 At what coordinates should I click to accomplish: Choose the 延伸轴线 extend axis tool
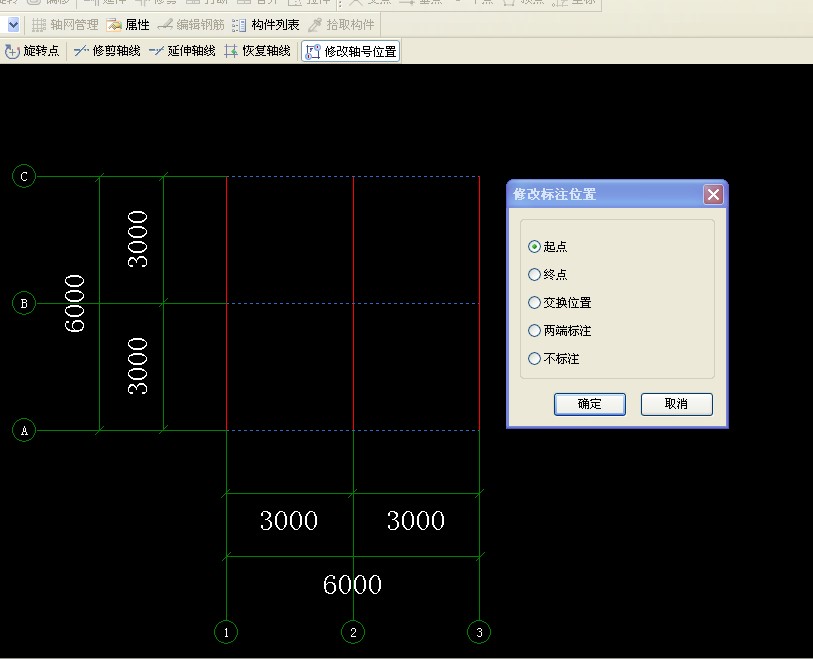point(182,51)
